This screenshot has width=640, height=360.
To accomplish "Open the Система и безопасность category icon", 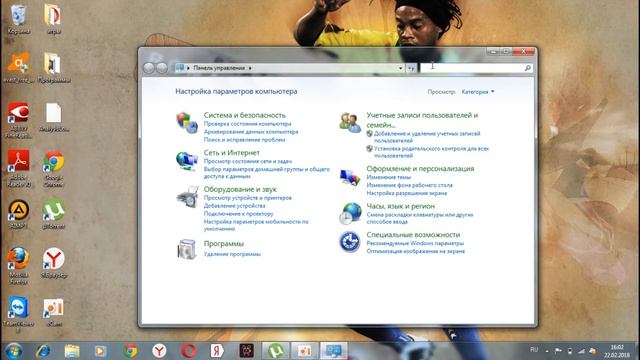I will click(x=187, y=123).
